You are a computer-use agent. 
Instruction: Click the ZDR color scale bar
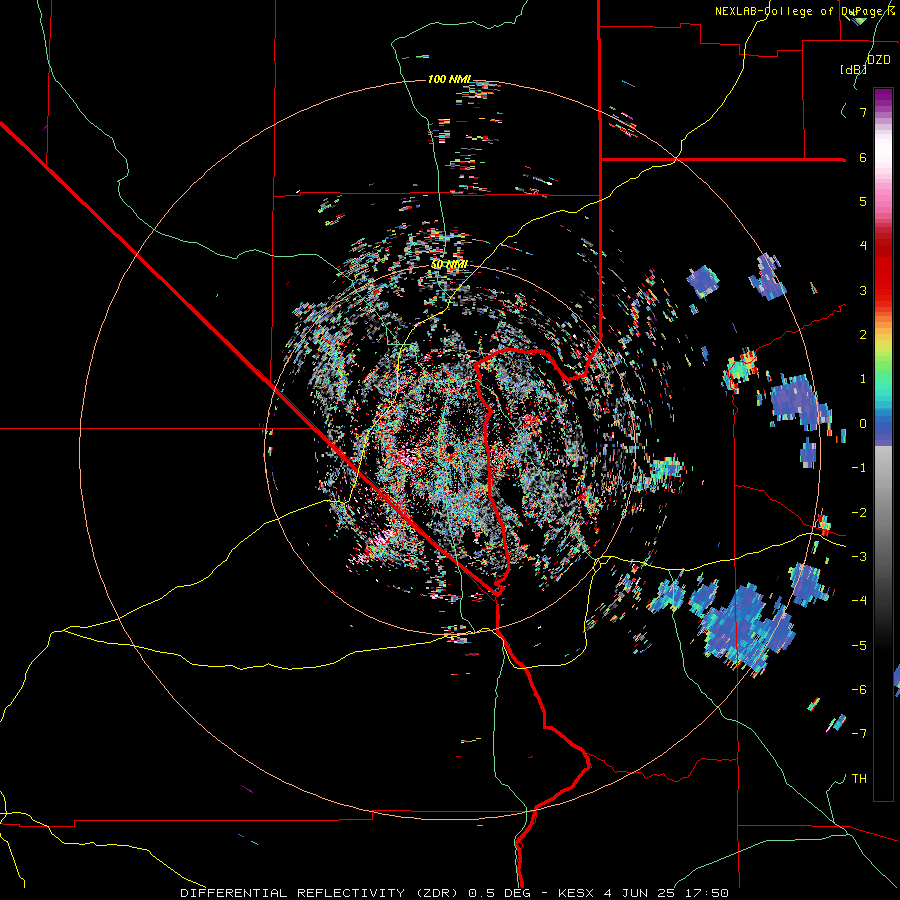(883, 444)
